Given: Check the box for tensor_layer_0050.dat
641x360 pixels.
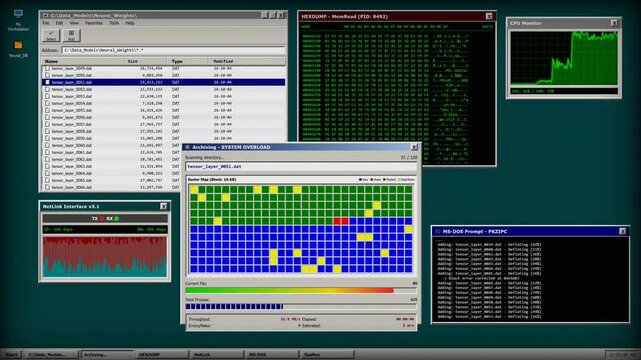Looking at the screenshot, I should 47,75.
